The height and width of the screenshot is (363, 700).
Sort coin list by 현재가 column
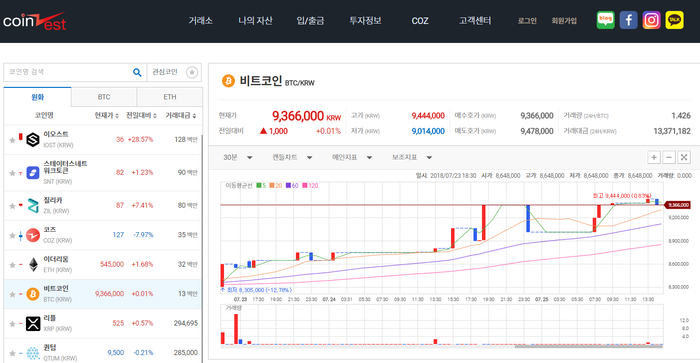106,116
